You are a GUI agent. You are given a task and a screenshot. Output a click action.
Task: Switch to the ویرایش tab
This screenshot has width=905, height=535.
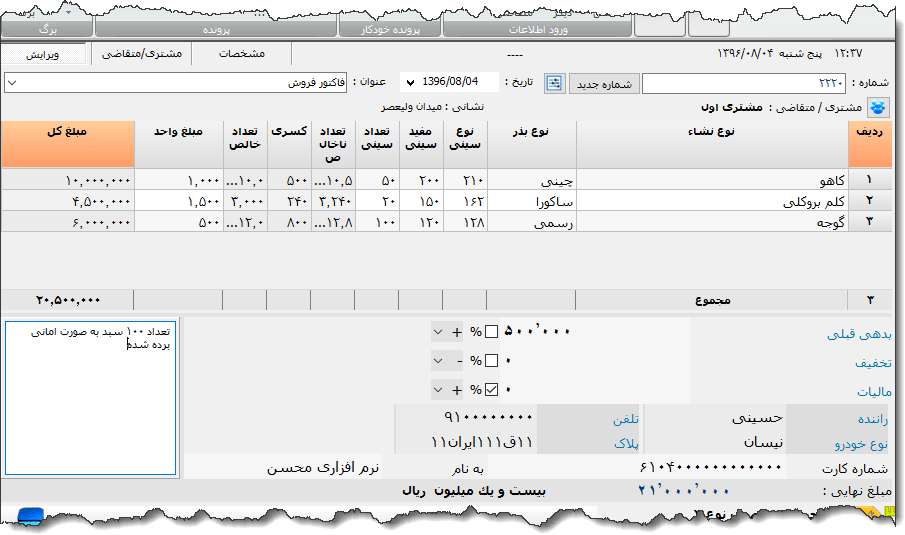pos(43,54)
